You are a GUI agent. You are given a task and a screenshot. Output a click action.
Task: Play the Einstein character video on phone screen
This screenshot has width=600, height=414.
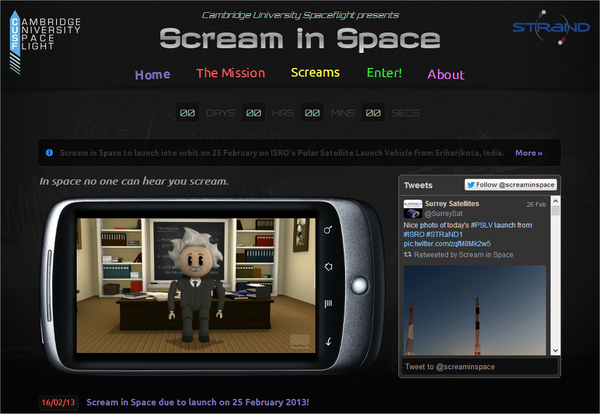[196, 285]
